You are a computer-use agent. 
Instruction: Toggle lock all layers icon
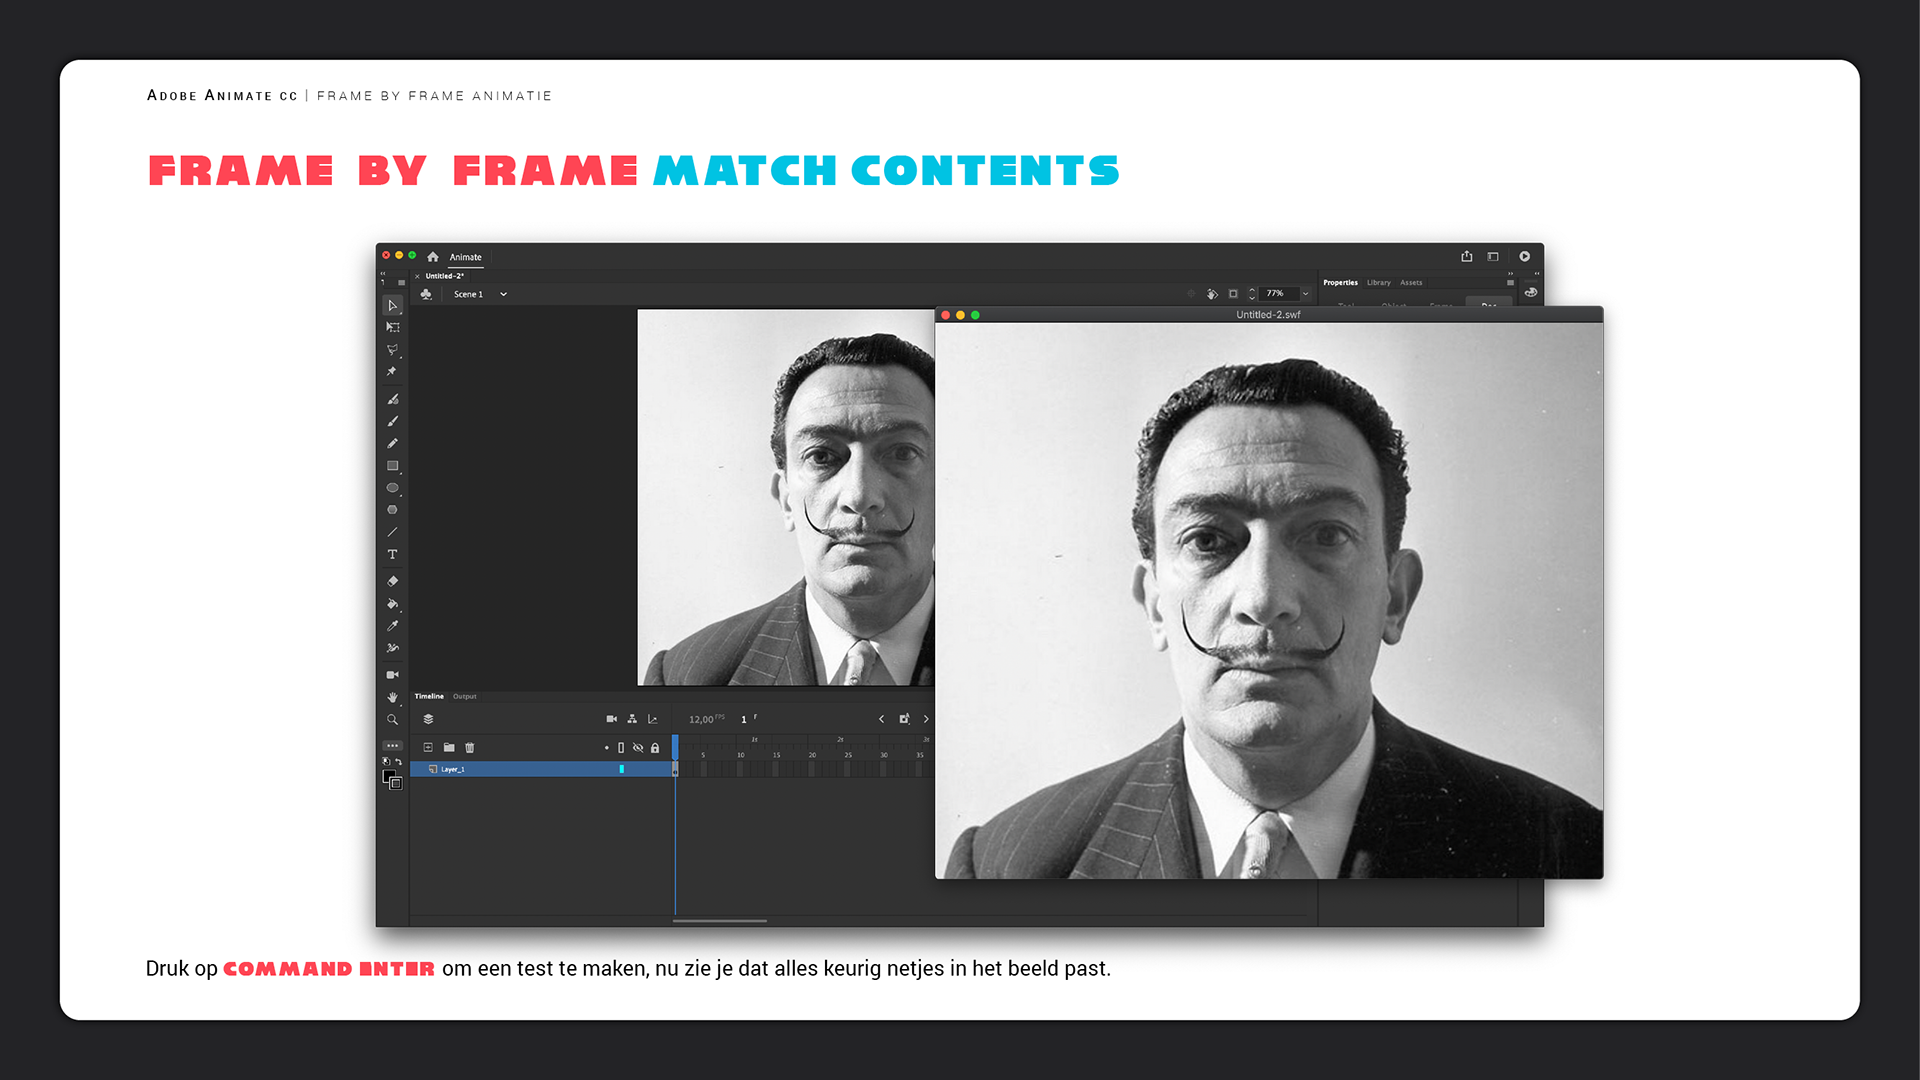point(655,748)
